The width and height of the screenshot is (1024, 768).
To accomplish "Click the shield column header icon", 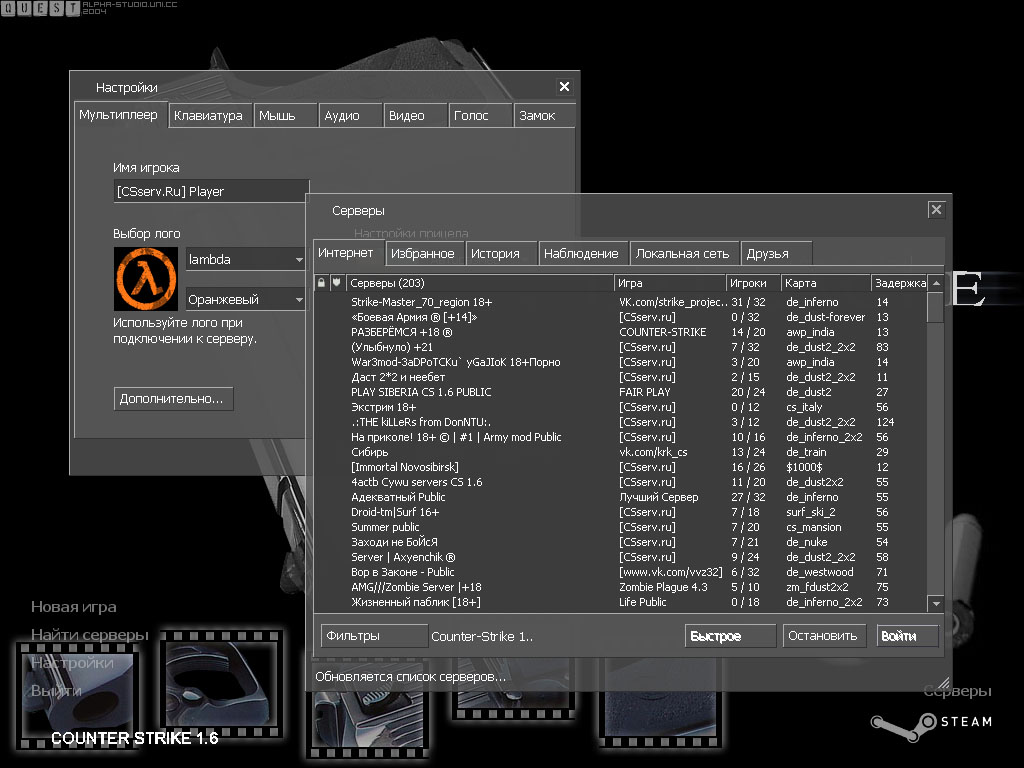I will click(x=337, y=283).
